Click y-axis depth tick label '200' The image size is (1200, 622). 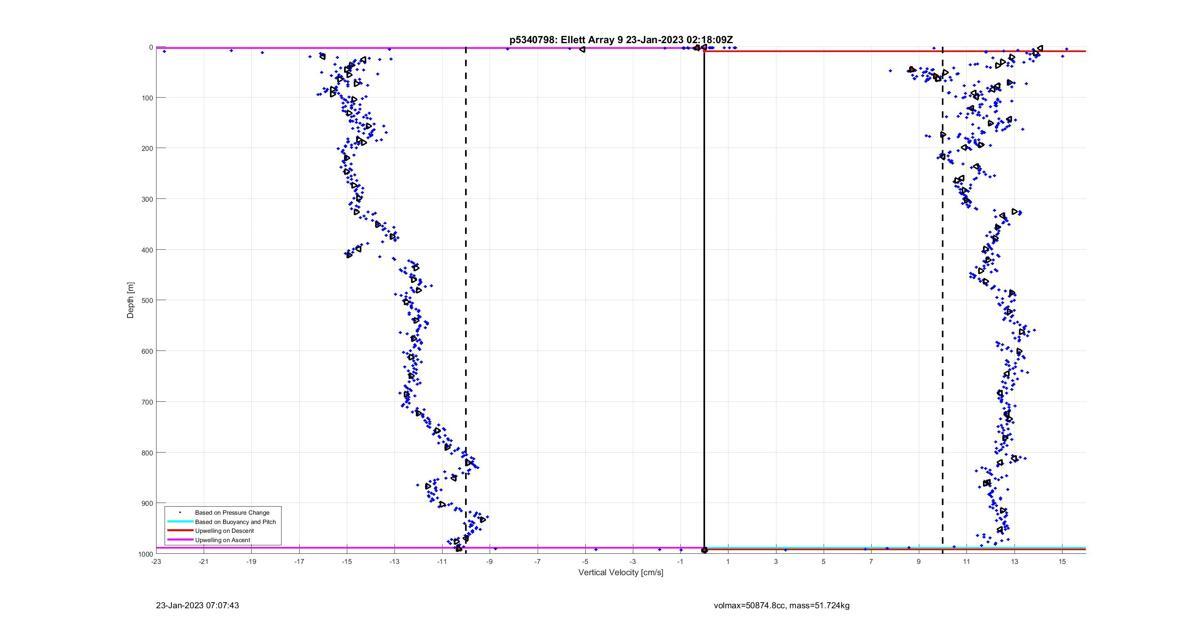(146, 148)
